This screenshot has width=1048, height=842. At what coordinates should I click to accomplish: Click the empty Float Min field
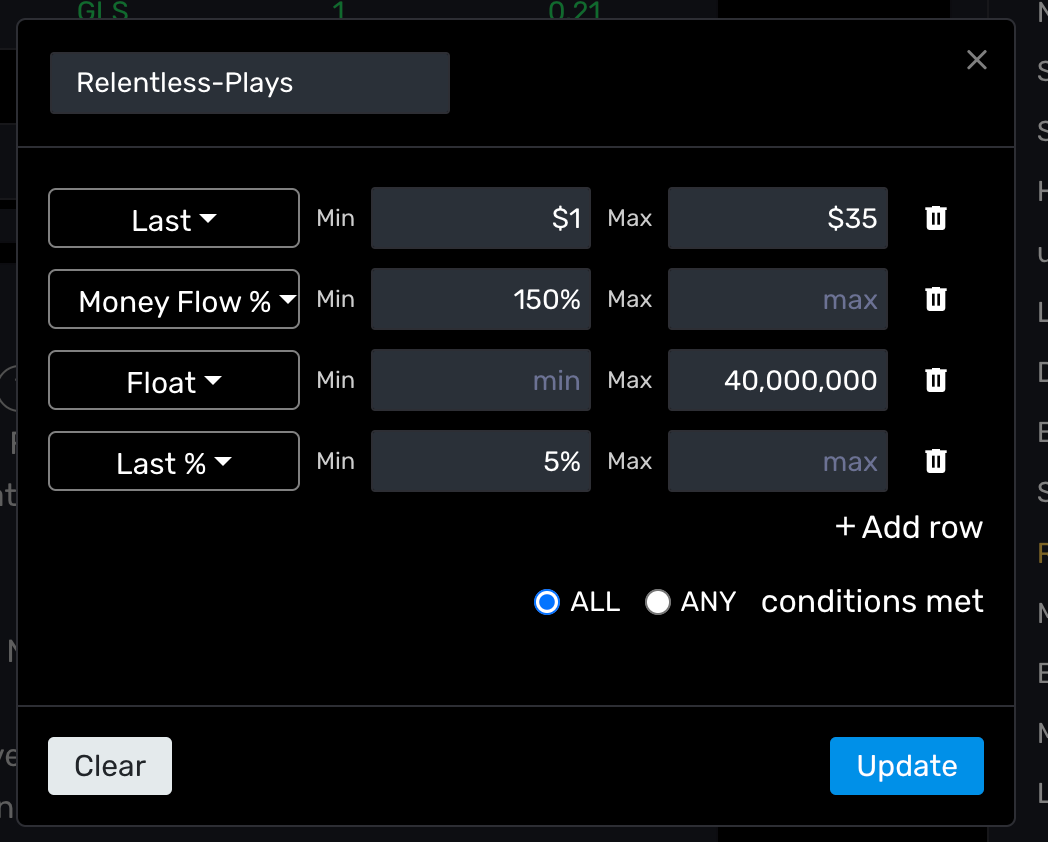point(481,380)
